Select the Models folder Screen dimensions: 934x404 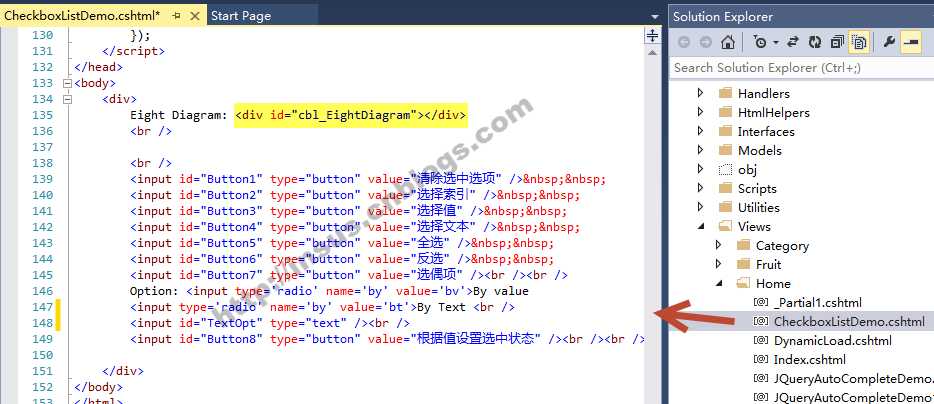tap(759, 151)
